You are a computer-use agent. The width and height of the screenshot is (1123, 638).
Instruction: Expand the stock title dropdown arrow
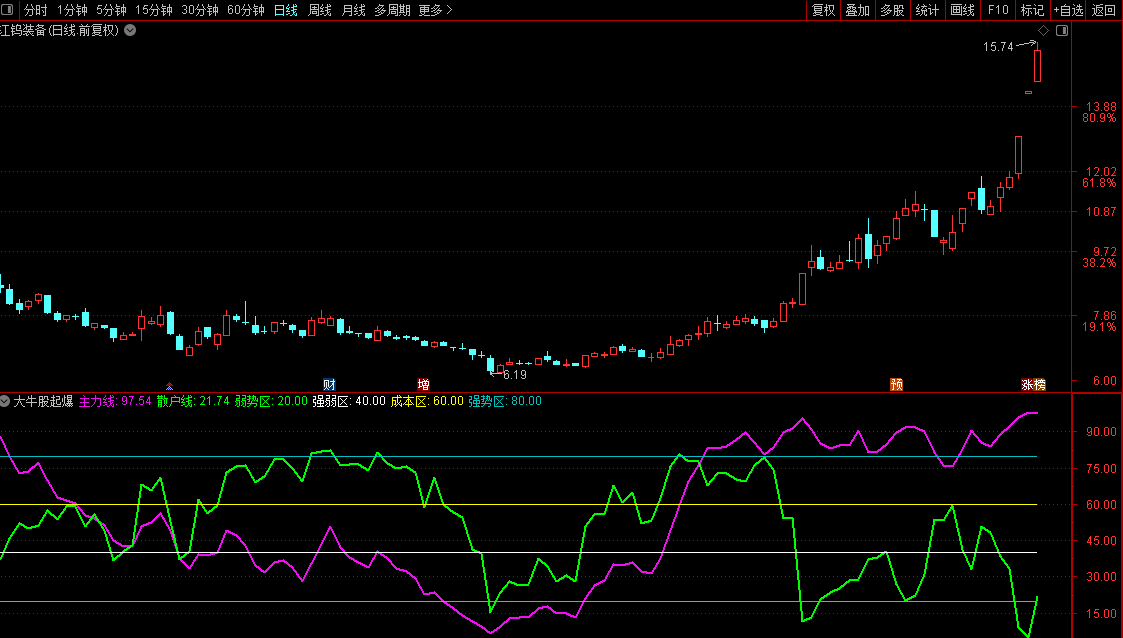pyautogui.click(x=130, y=30)
